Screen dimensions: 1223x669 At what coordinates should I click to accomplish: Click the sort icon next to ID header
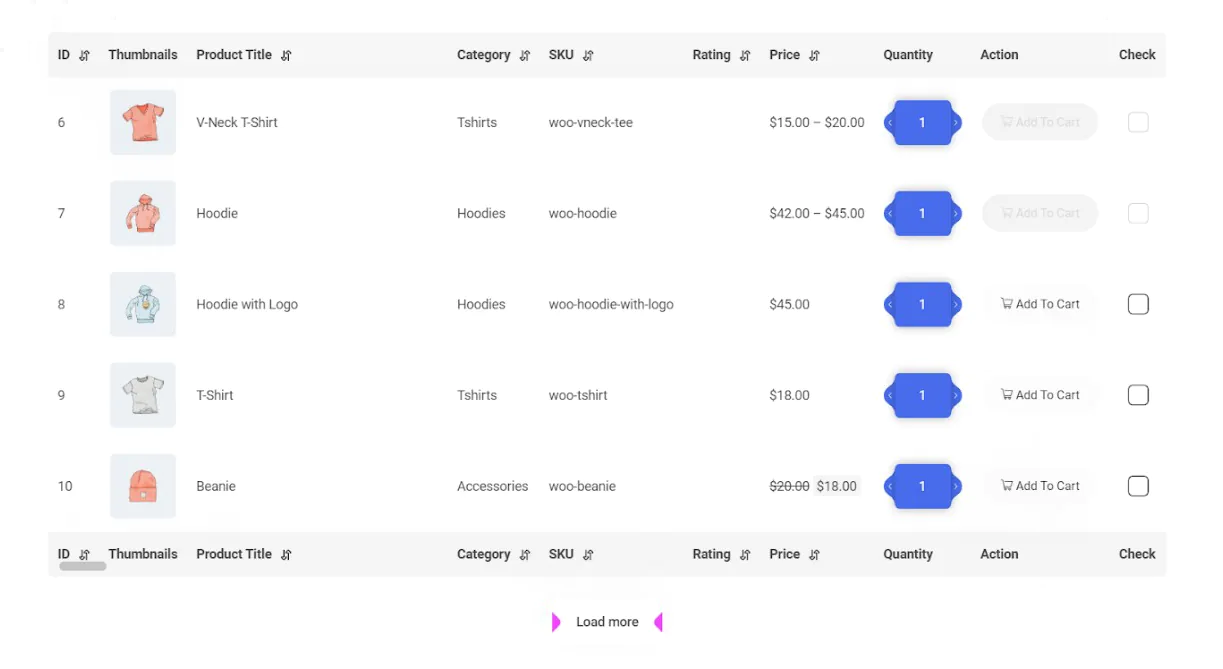click(84, 55)
